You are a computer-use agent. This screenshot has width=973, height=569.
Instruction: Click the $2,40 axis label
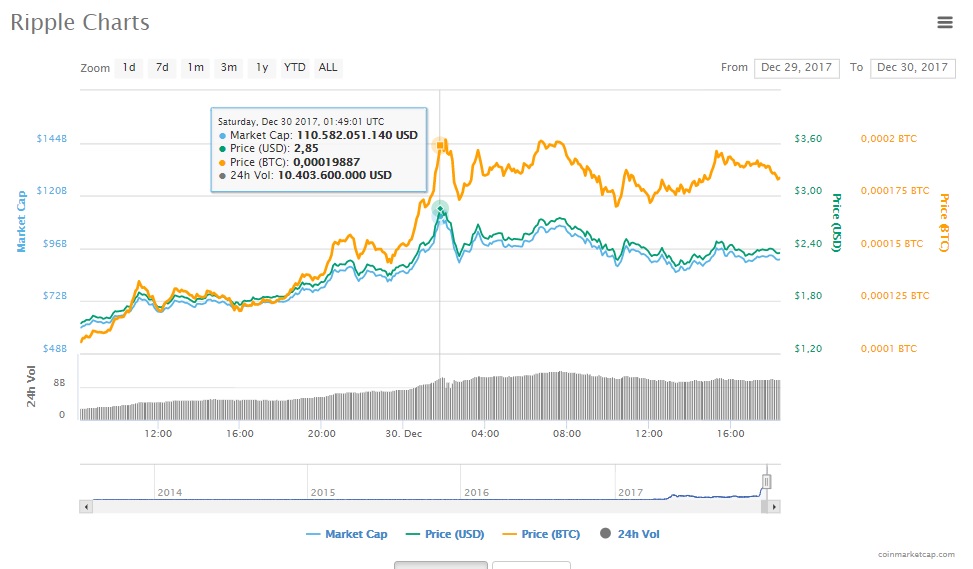[x=808, y=243]
